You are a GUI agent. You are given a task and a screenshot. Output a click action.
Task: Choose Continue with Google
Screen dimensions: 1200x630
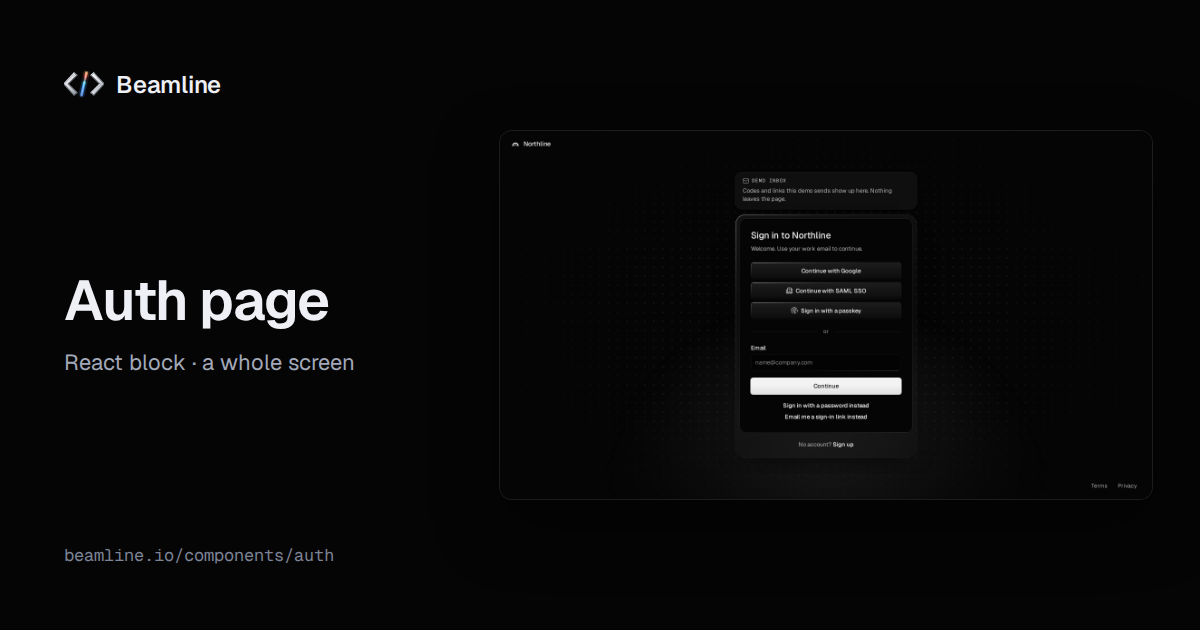click(x=826, y=271)
